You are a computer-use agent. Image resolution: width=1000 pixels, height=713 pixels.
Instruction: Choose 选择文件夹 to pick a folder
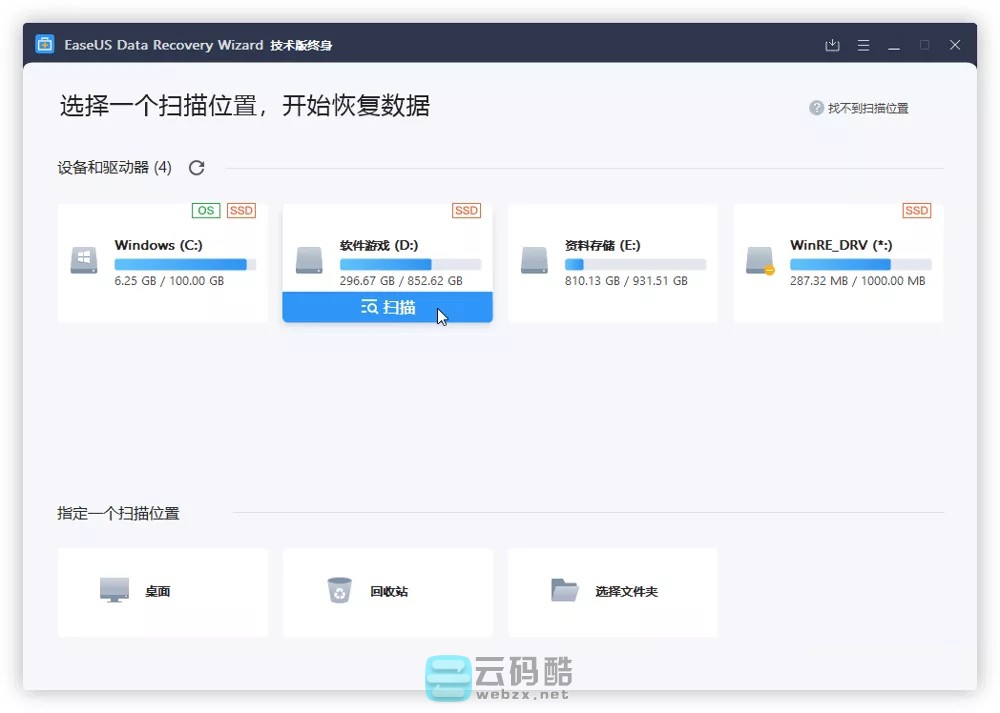click(x=612, y=591)
